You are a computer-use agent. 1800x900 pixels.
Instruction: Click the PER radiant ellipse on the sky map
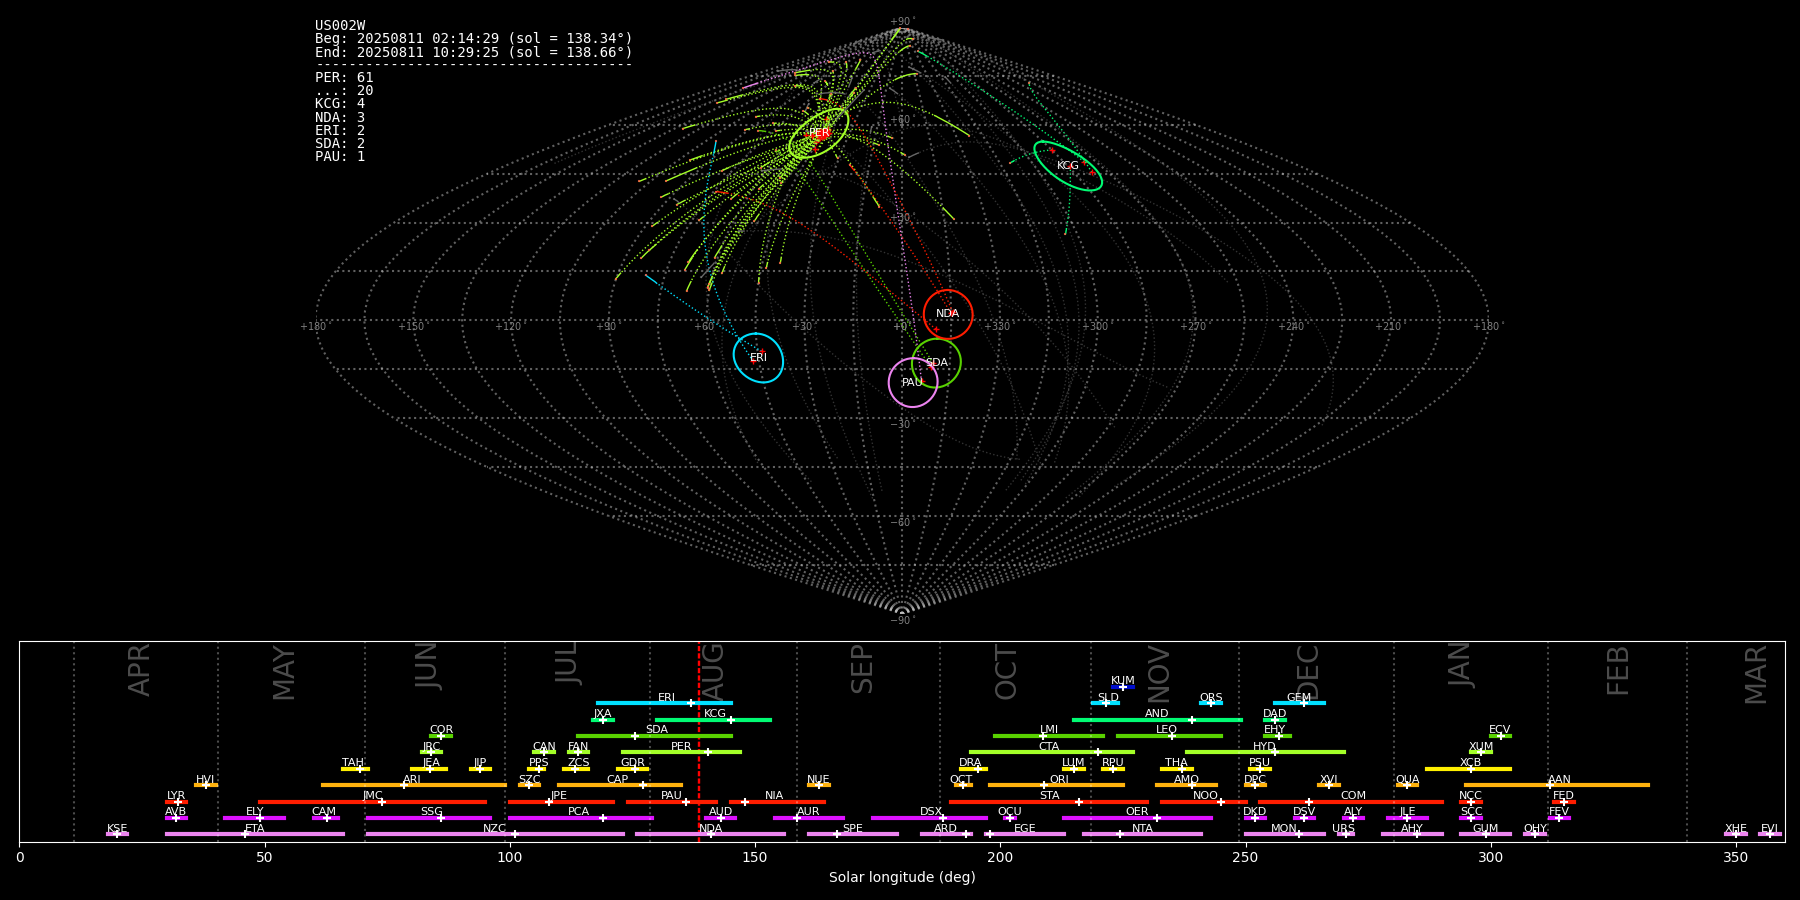click(x=818, y=133)
